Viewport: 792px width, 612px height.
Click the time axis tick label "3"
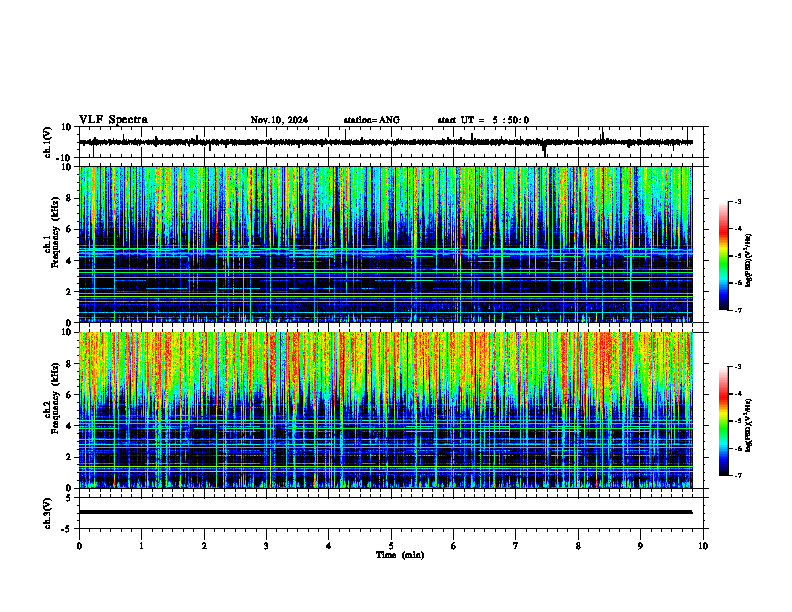pos(266,546)
